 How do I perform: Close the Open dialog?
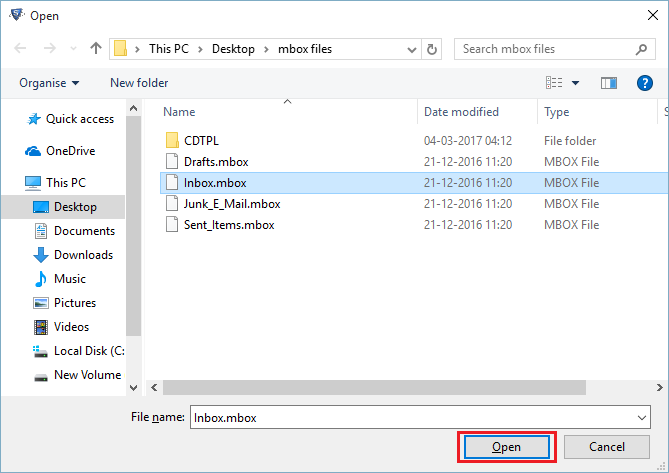pos(652,15)
